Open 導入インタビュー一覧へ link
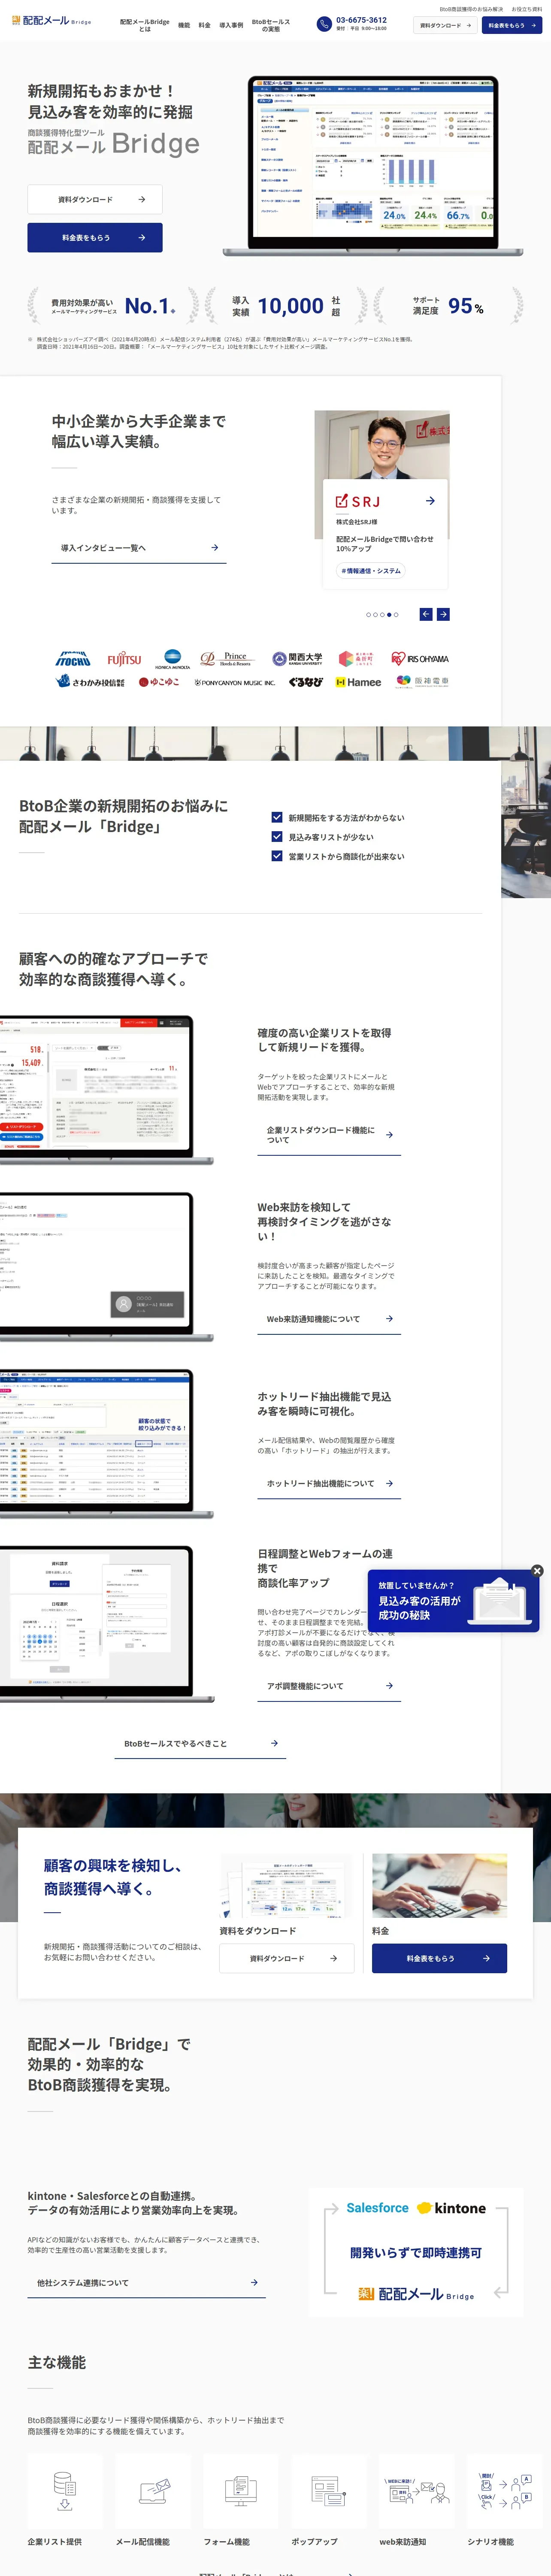This screenshot has width=551, height=2576. pos(139,548)
